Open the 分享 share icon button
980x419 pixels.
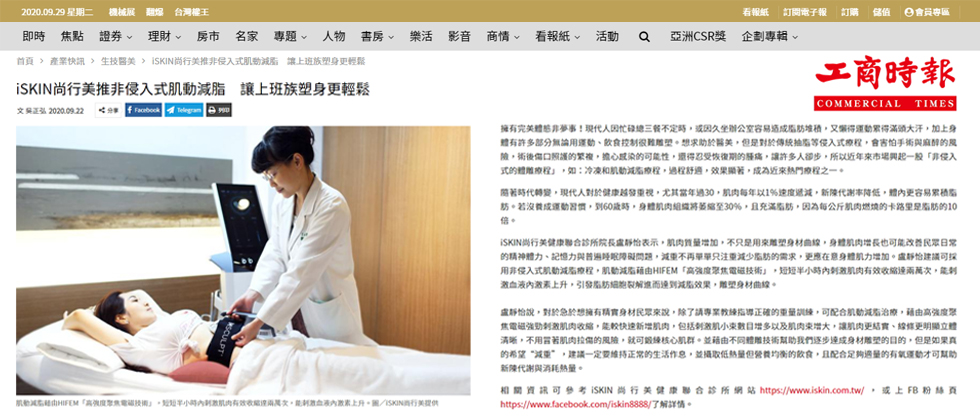(x=108, y=110)
